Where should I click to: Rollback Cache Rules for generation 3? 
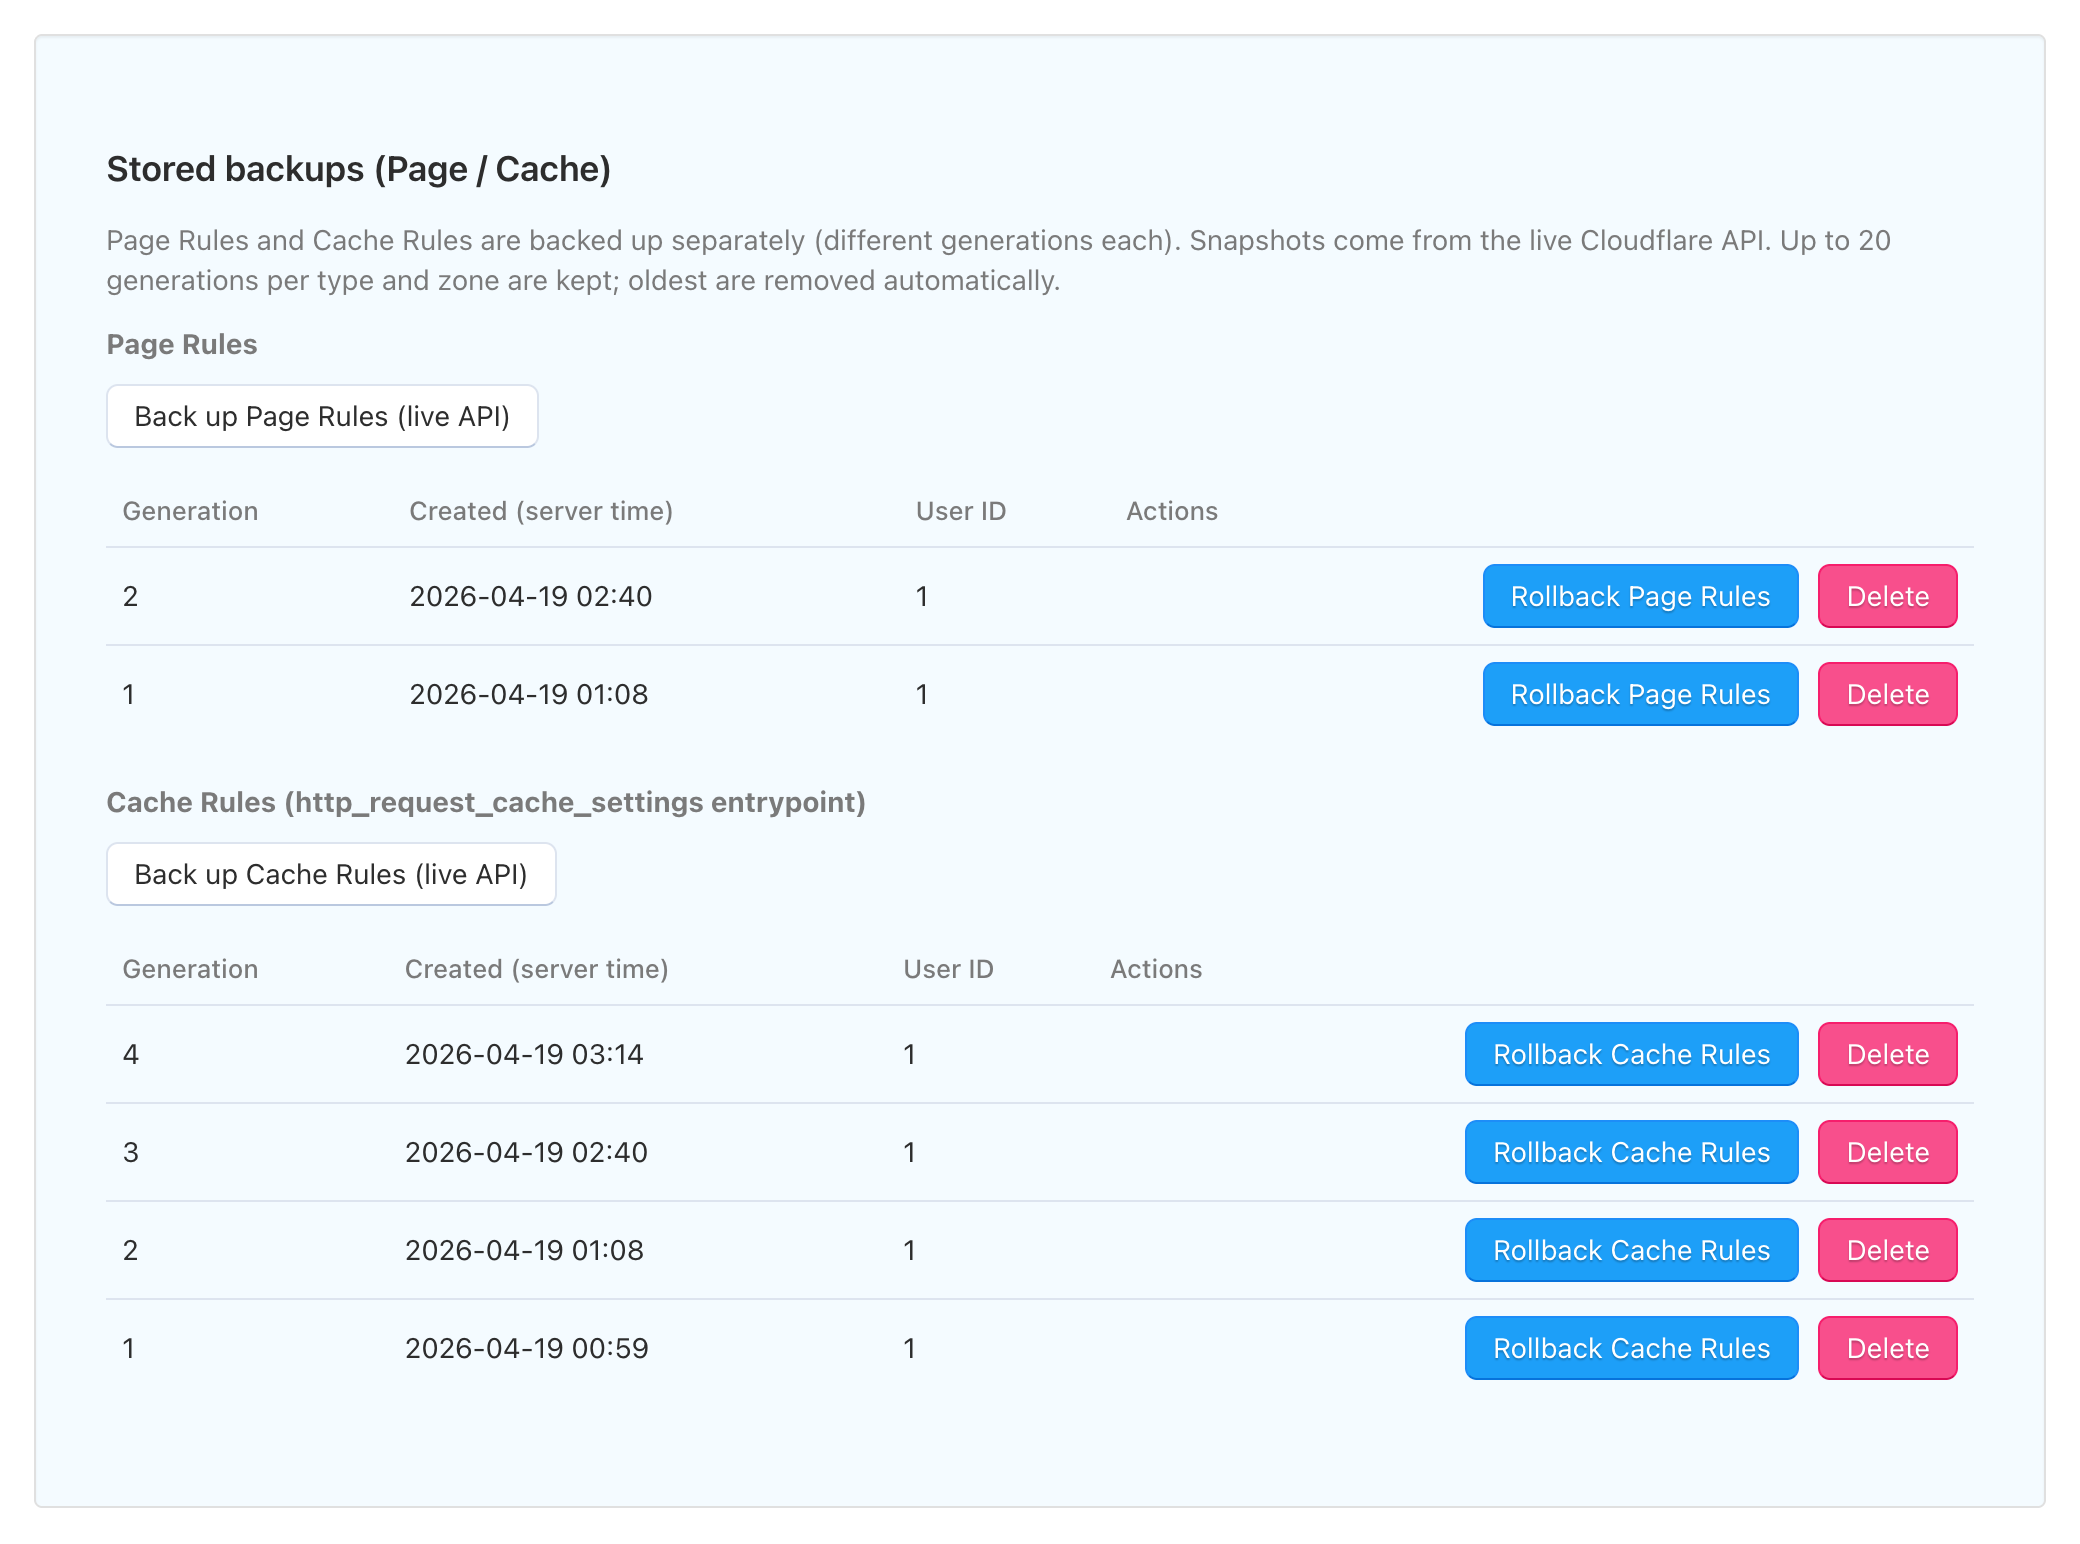click(x=1631, y=1152)
